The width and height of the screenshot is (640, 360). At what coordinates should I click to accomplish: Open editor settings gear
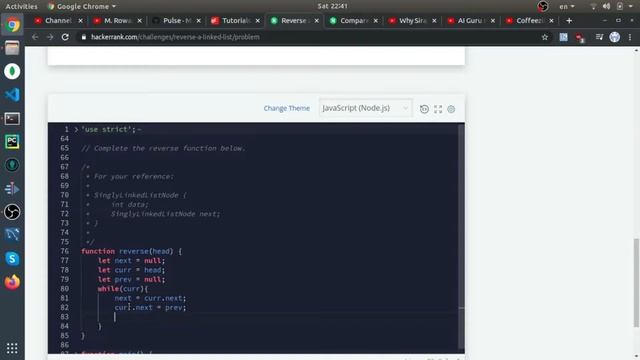(451, 109)
